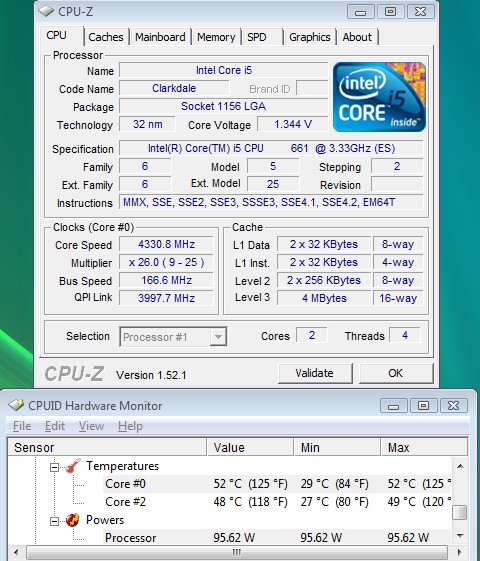Viewport: 480px width, 561px height.
Task: Click the Name field 'Intel Core i5'
Action: click(x=224, y=70)
